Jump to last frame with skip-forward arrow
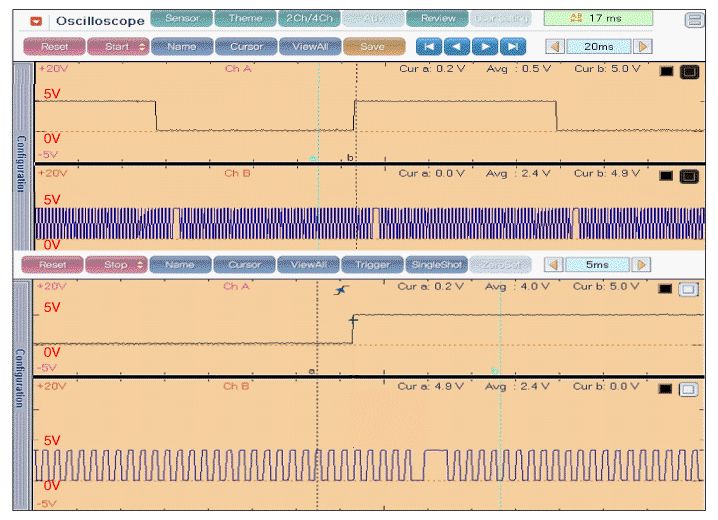Viewport: 718px width, 520px height. coord(512,46)
